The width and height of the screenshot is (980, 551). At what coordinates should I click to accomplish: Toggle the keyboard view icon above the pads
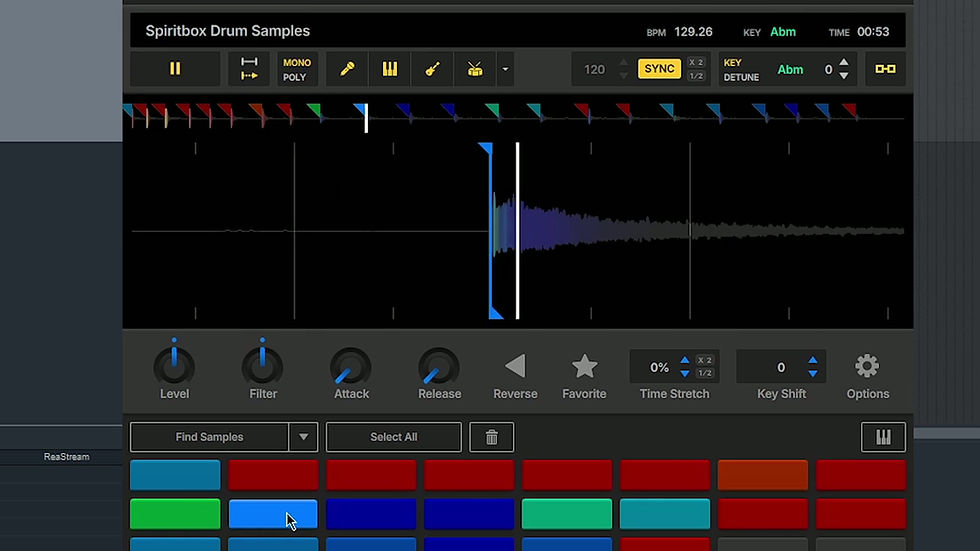pos(883,437)
